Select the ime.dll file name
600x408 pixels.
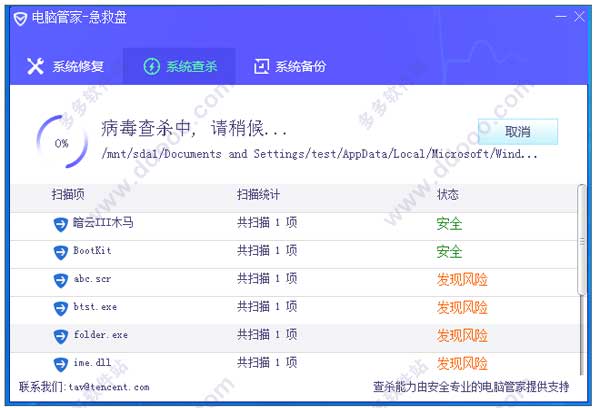[x=92, y=362]
